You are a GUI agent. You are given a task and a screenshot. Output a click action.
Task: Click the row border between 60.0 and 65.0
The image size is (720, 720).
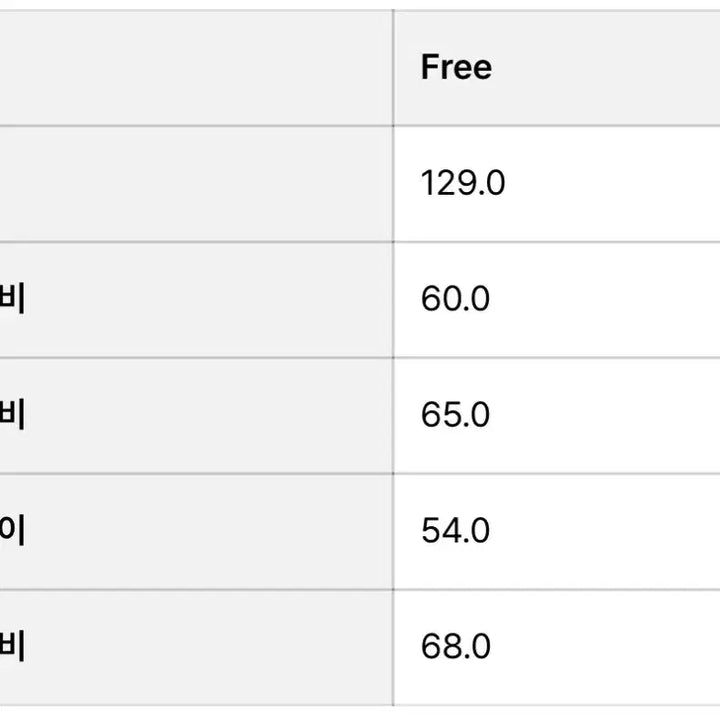pyautogui.click(x=556, y=358)
